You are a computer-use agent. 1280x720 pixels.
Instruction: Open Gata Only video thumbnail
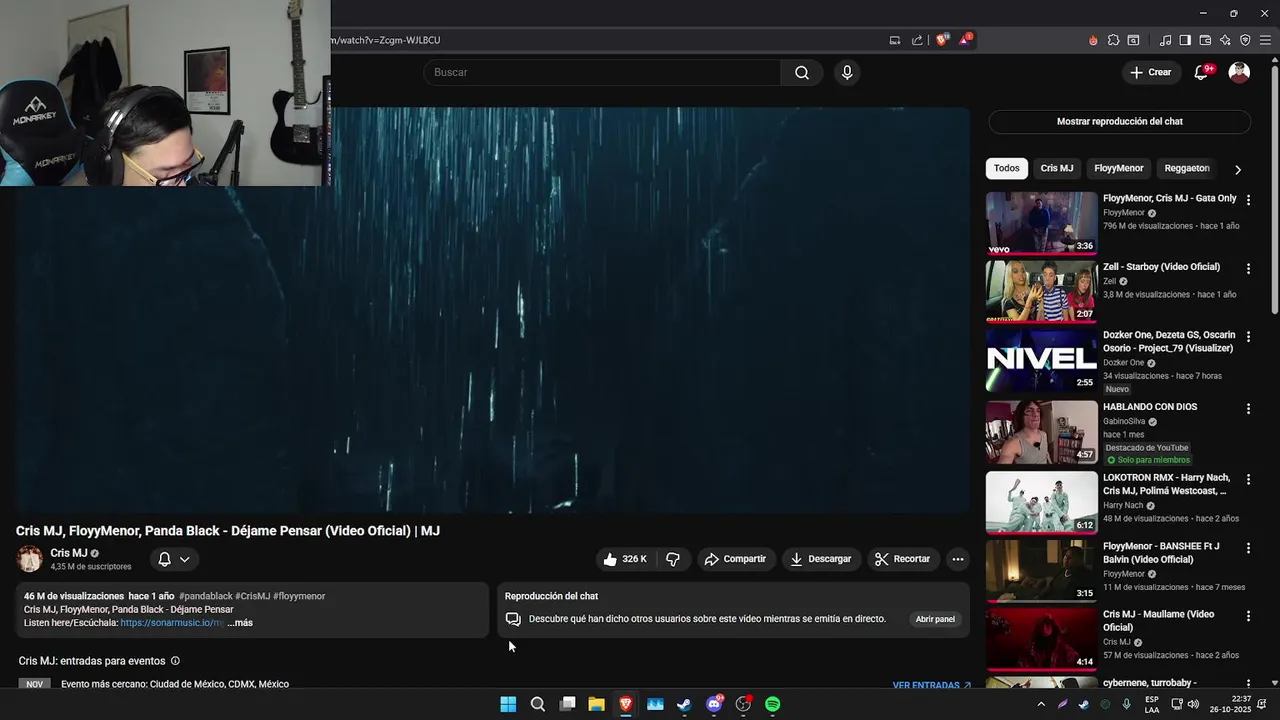coord(1041,223)
